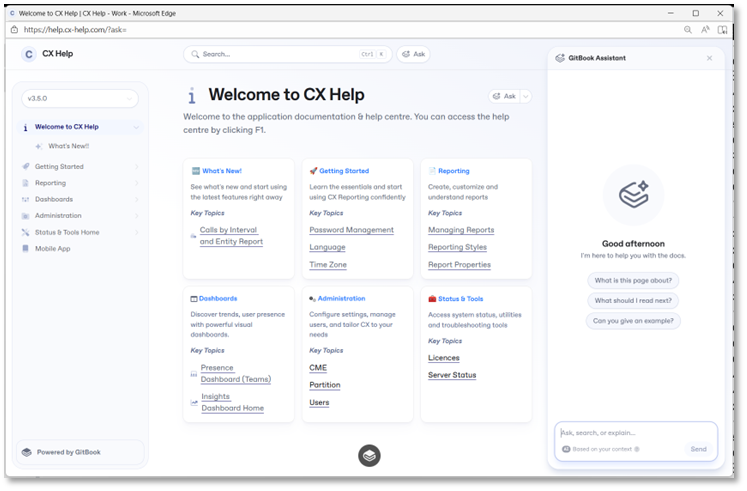Expand the Dashboards sidebar section chevron
747x491 pixels.
(x=136, y=200)
